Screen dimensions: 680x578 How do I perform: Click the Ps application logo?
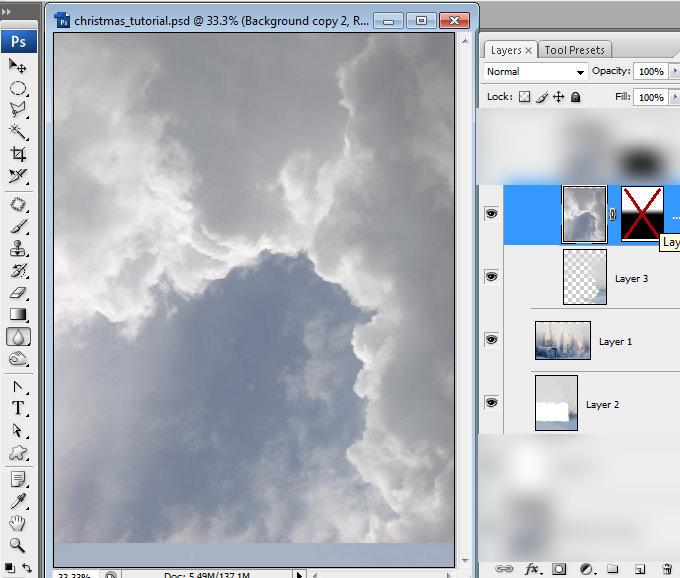(19, 42)
